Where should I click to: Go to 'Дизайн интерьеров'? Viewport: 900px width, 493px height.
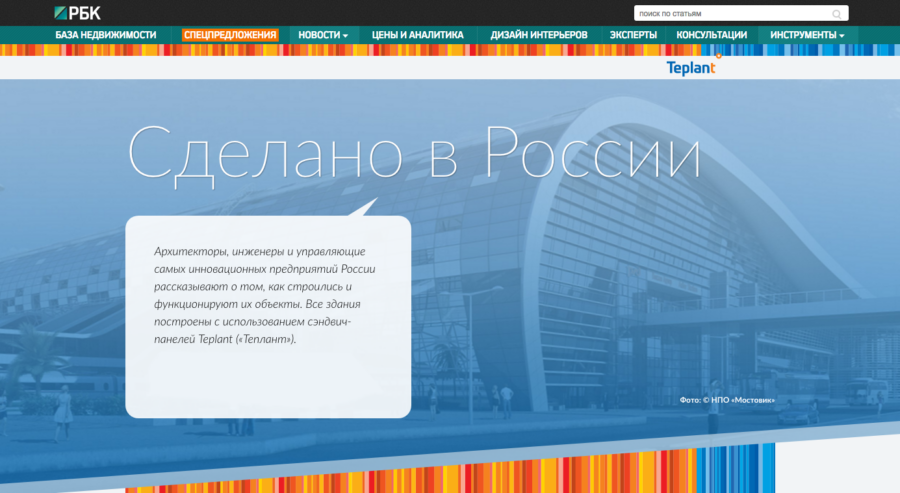pyautogui.click(x=539, y=35)
